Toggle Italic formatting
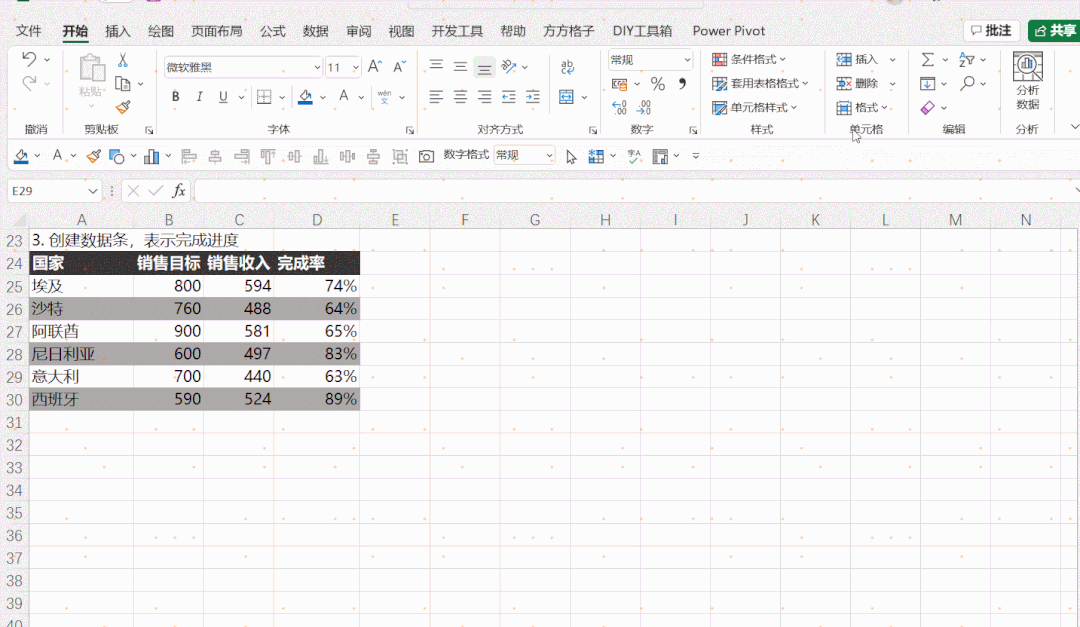Screen dimensions: 1080x627 point(199,97)
